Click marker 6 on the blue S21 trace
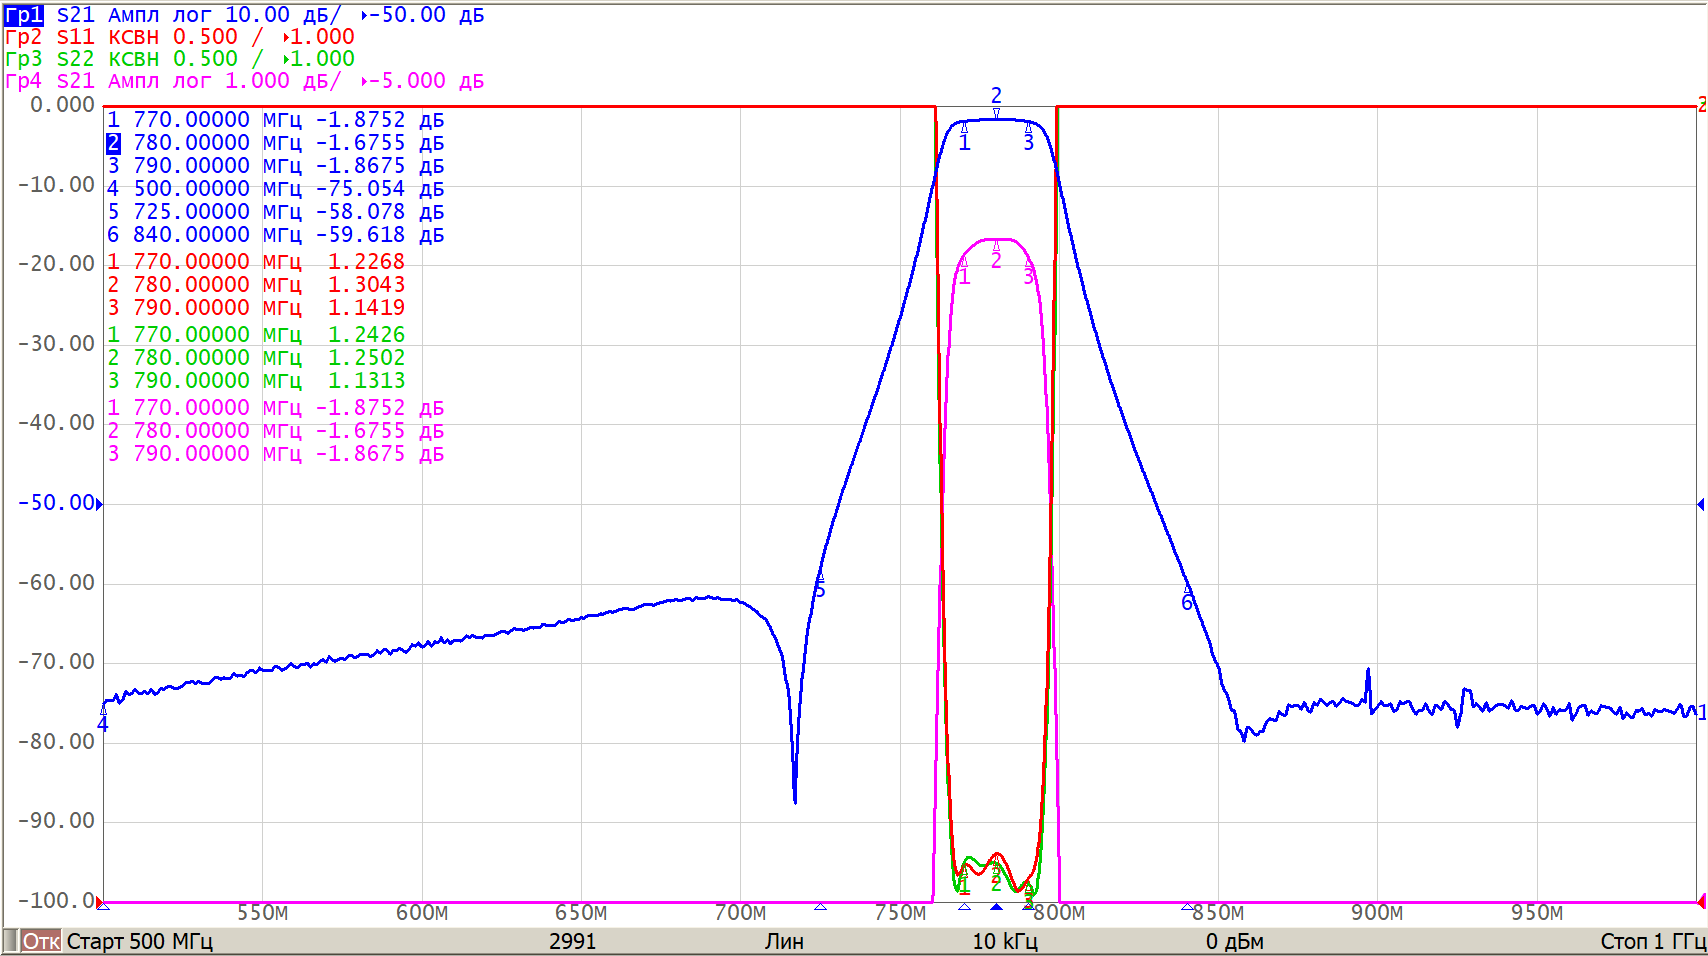 pos(1187,600)
